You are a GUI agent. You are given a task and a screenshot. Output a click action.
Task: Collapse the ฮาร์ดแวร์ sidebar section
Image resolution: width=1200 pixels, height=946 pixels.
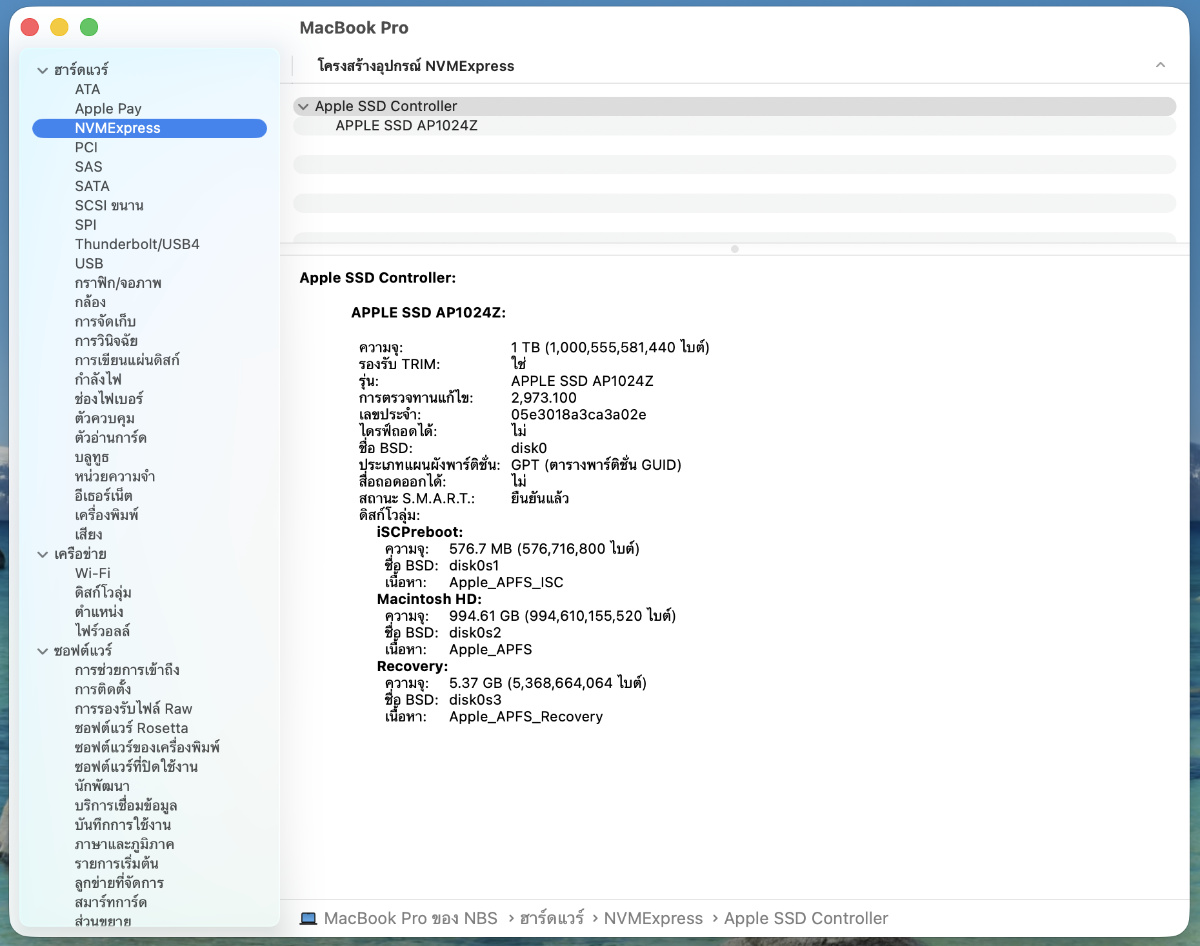43,70
